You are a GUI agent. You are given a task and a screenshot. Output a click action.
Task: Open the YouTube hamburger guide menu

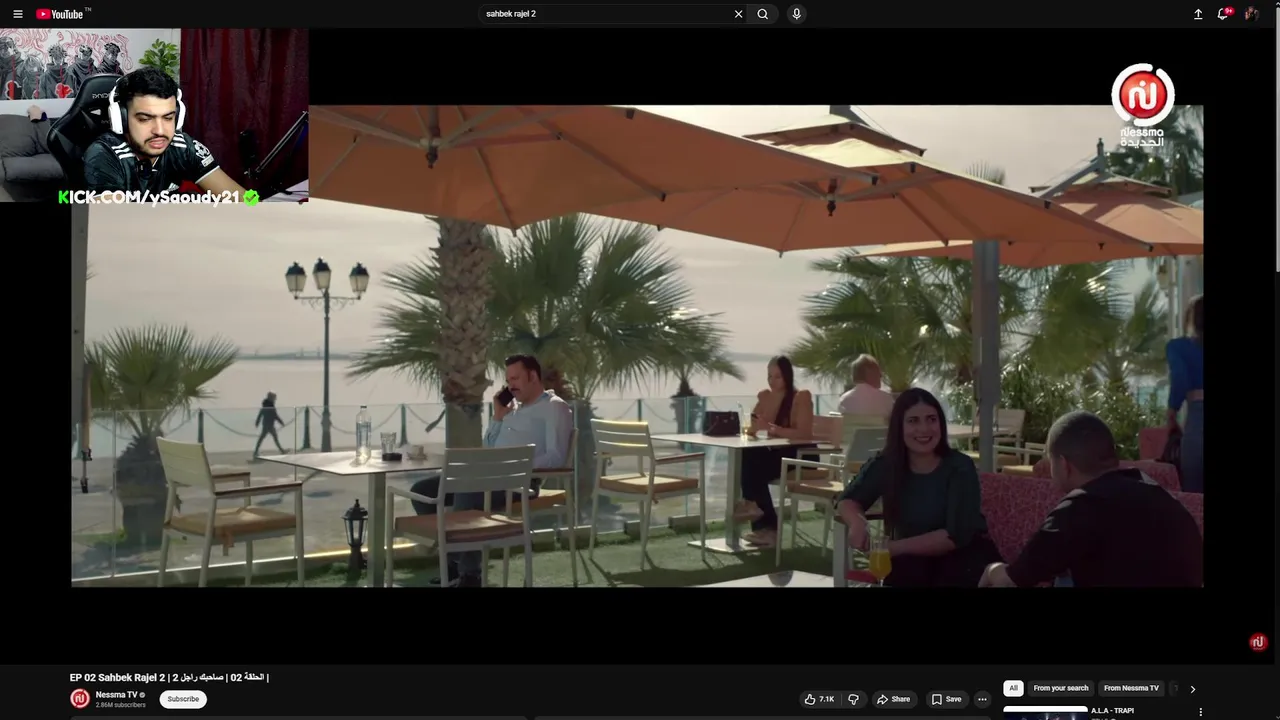tap(17, 14)
